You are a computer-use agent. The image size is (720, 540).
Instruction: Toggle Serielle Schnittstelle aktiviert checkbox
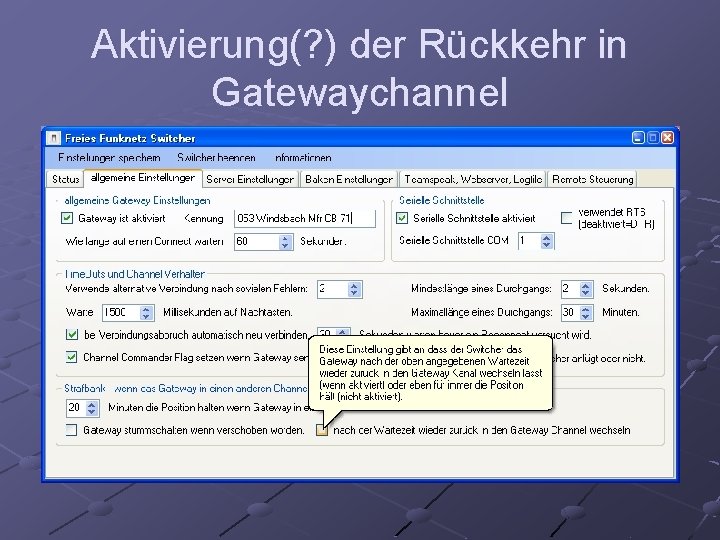click(x=402, y=218)
